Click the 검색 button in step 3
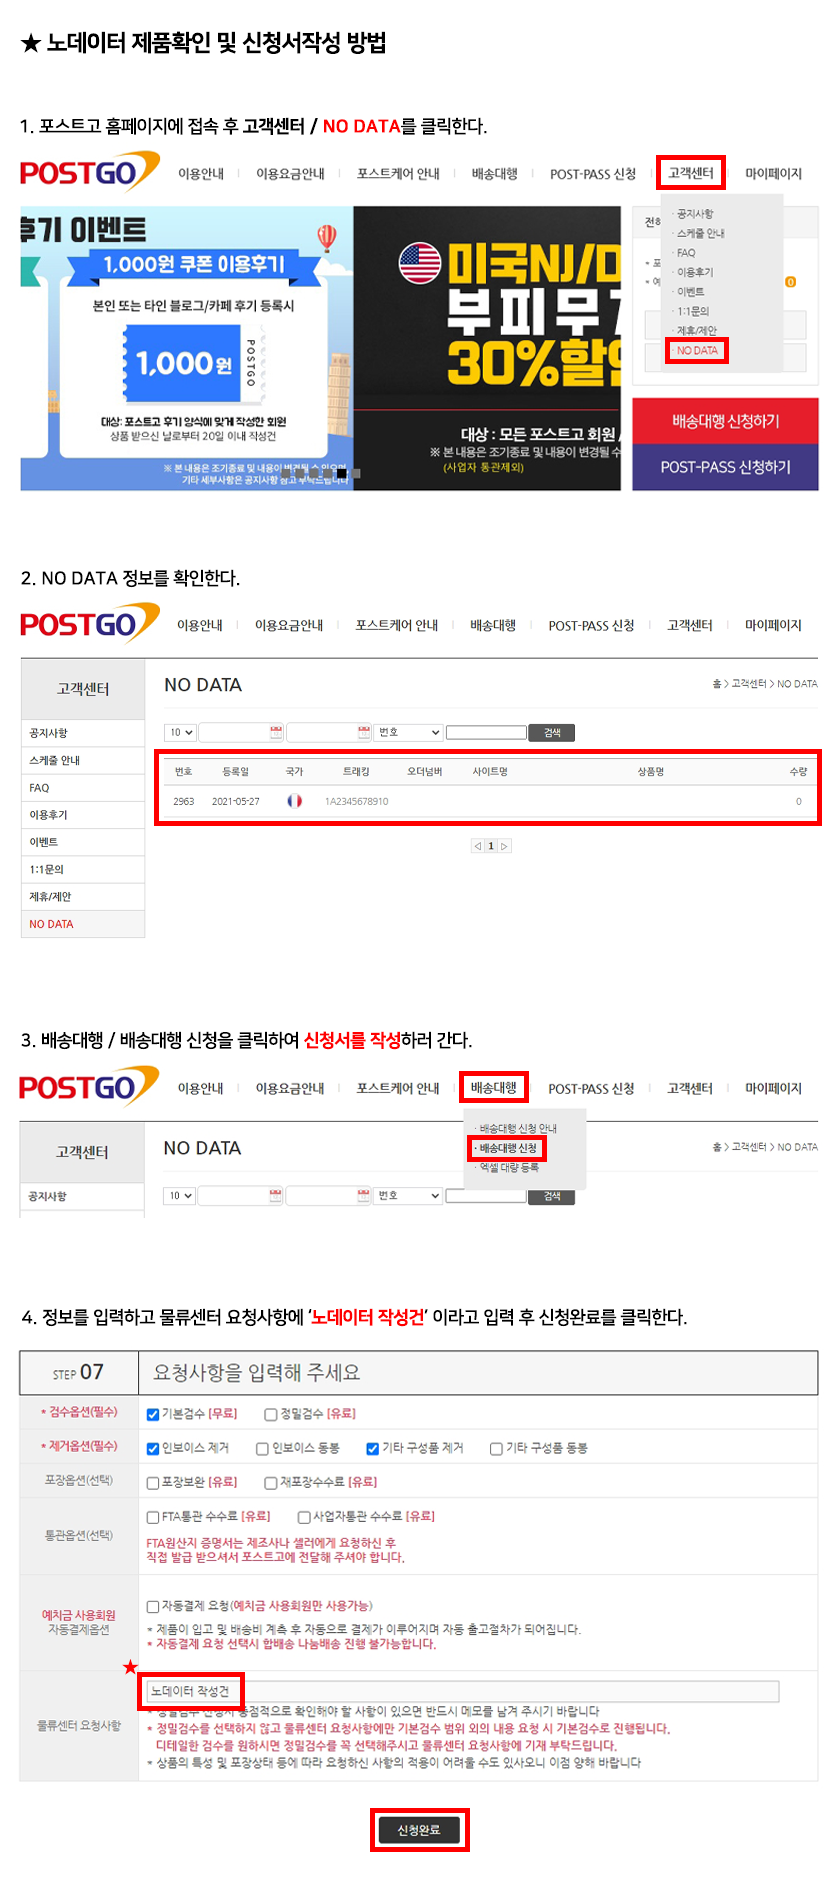This screenshot has height=1900, width=840. click(x=552, y=1197)
